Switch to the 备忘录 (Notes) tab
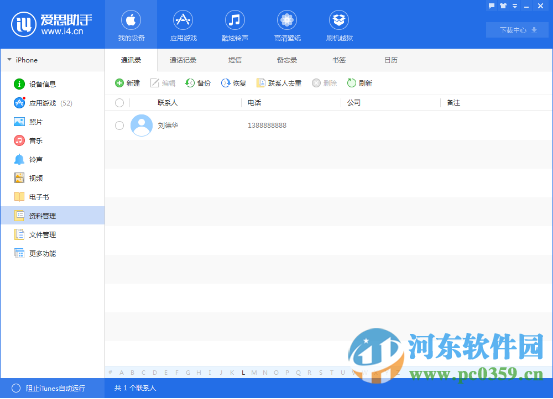The width and height of the screenshot is (553, 399). tap(287, 60)
